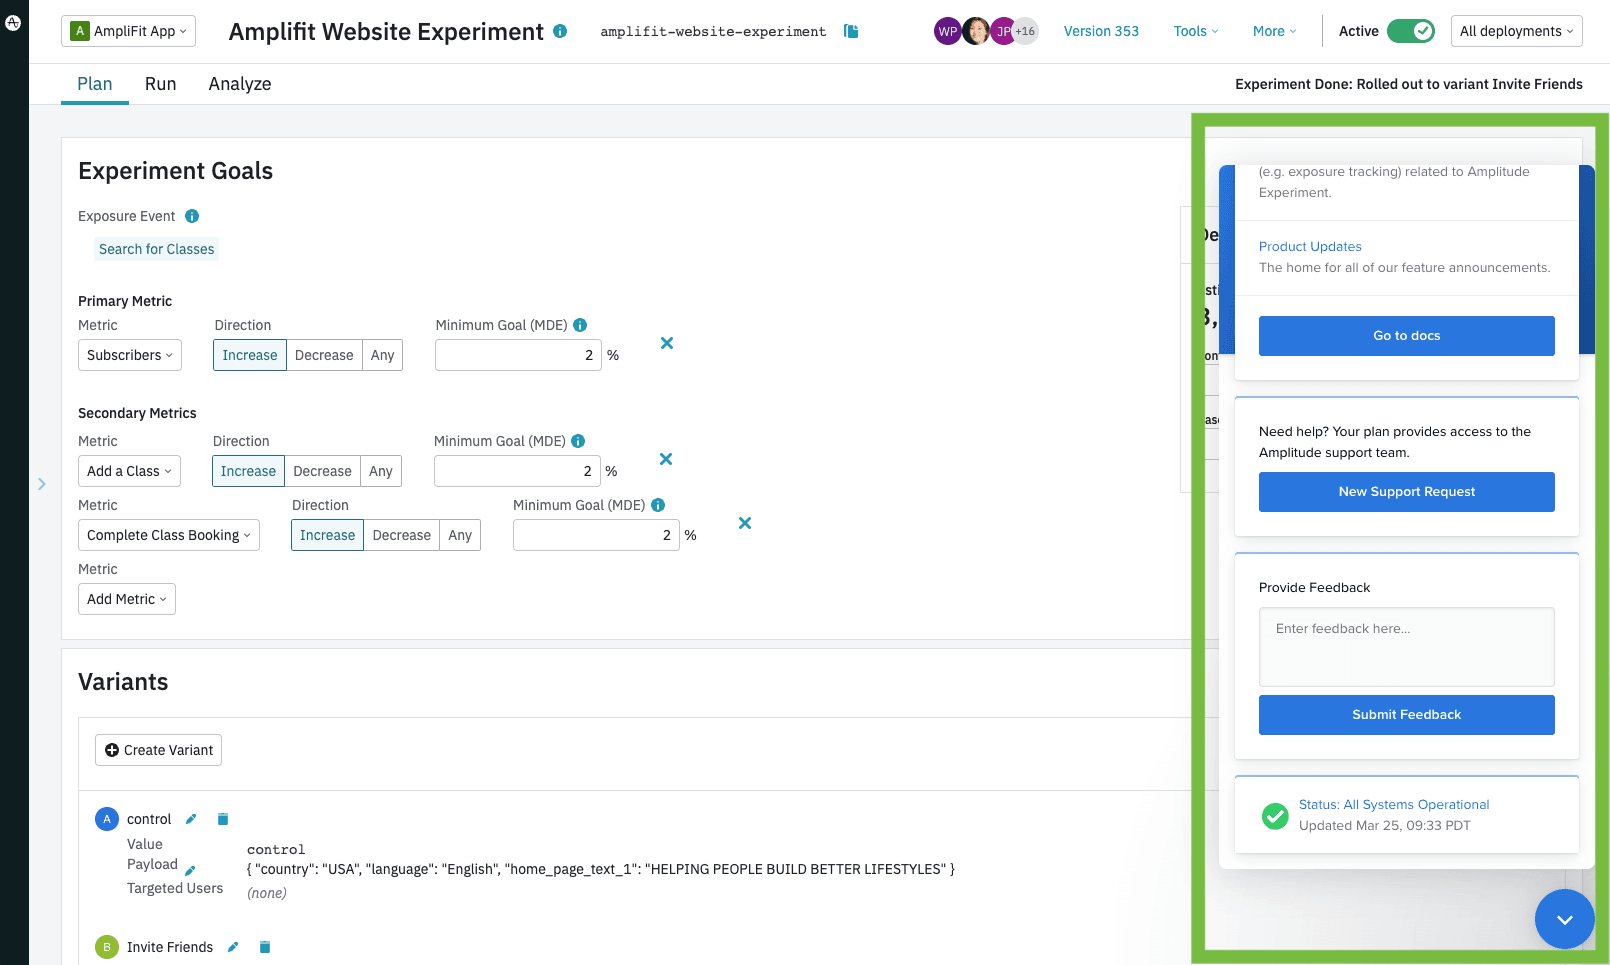Click the Enter feedback here text field

pyautogui.click(x=1406, y=647)
